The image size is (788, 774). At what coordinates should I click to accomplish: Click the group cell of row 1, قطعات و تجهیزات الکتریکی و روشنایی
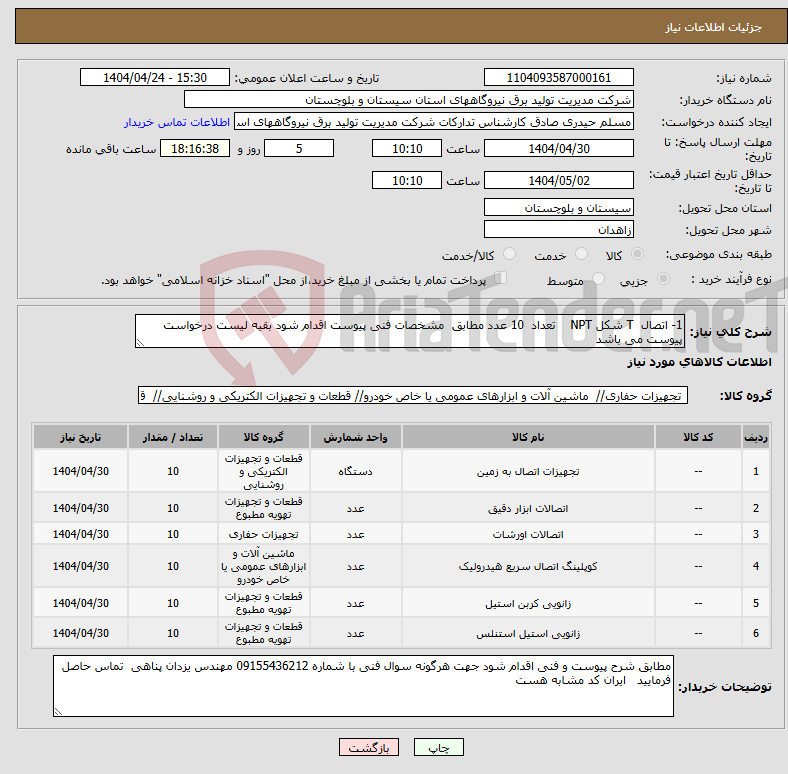click(263, 471)
